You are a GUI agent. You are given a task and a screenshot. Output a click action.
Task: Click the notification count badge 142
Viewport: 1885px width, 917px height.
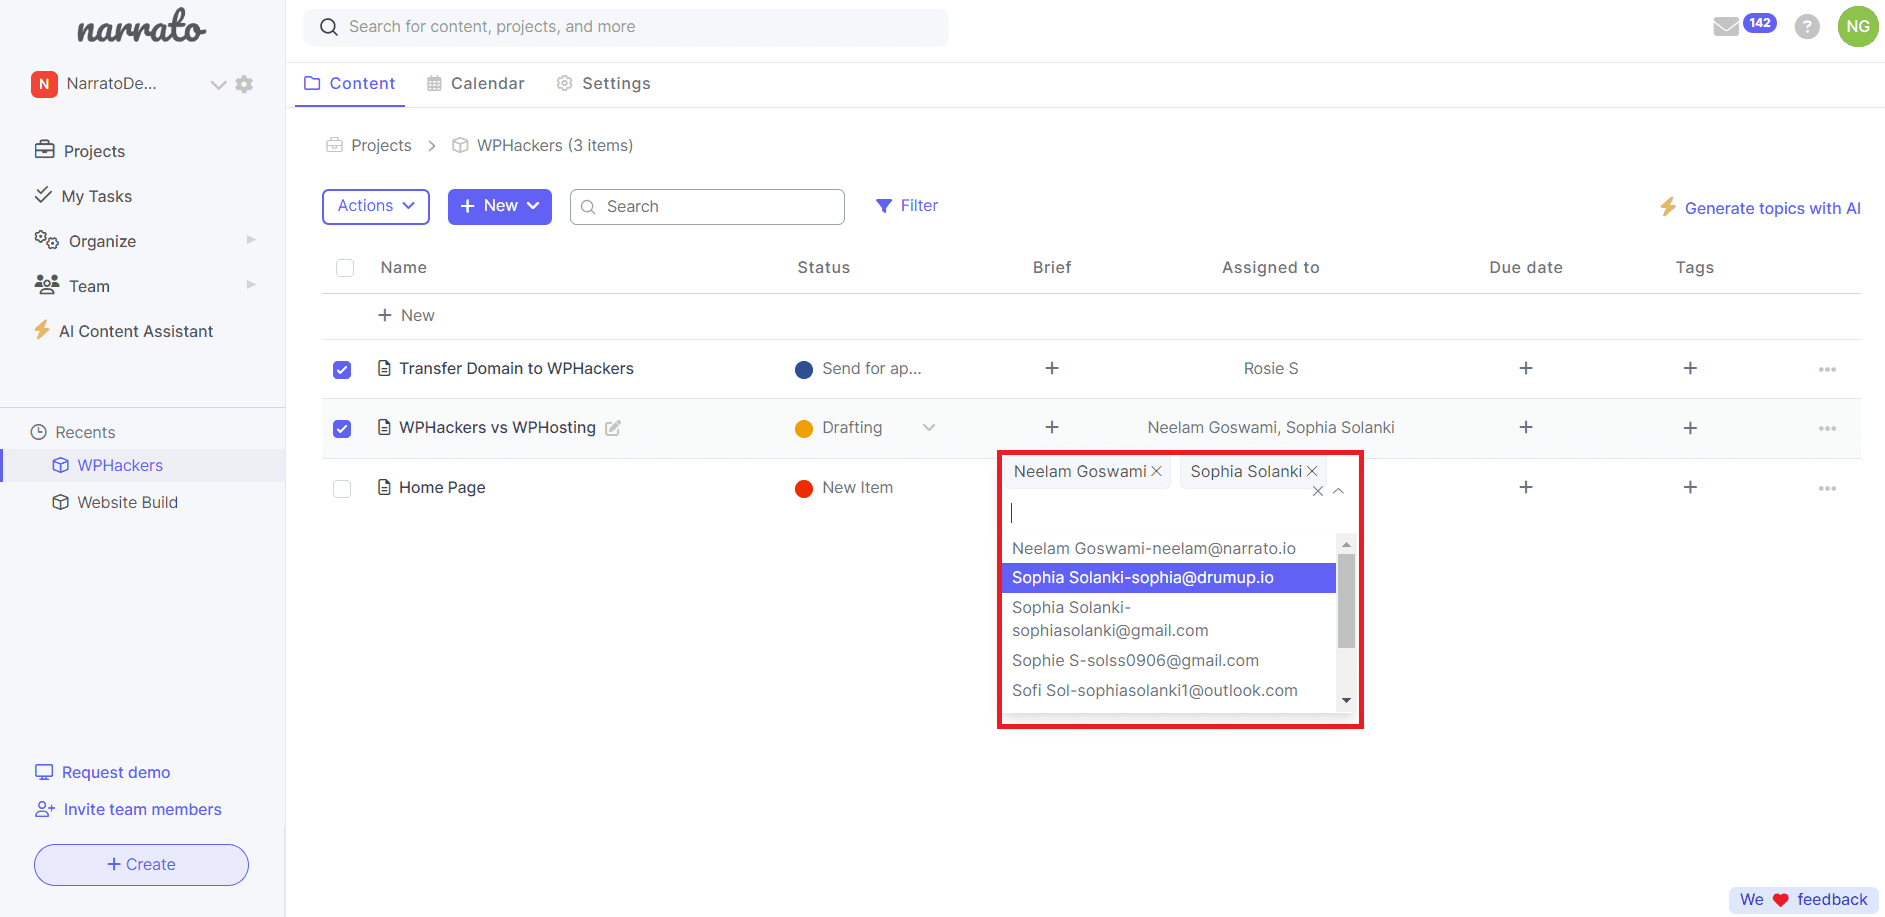1760,23
